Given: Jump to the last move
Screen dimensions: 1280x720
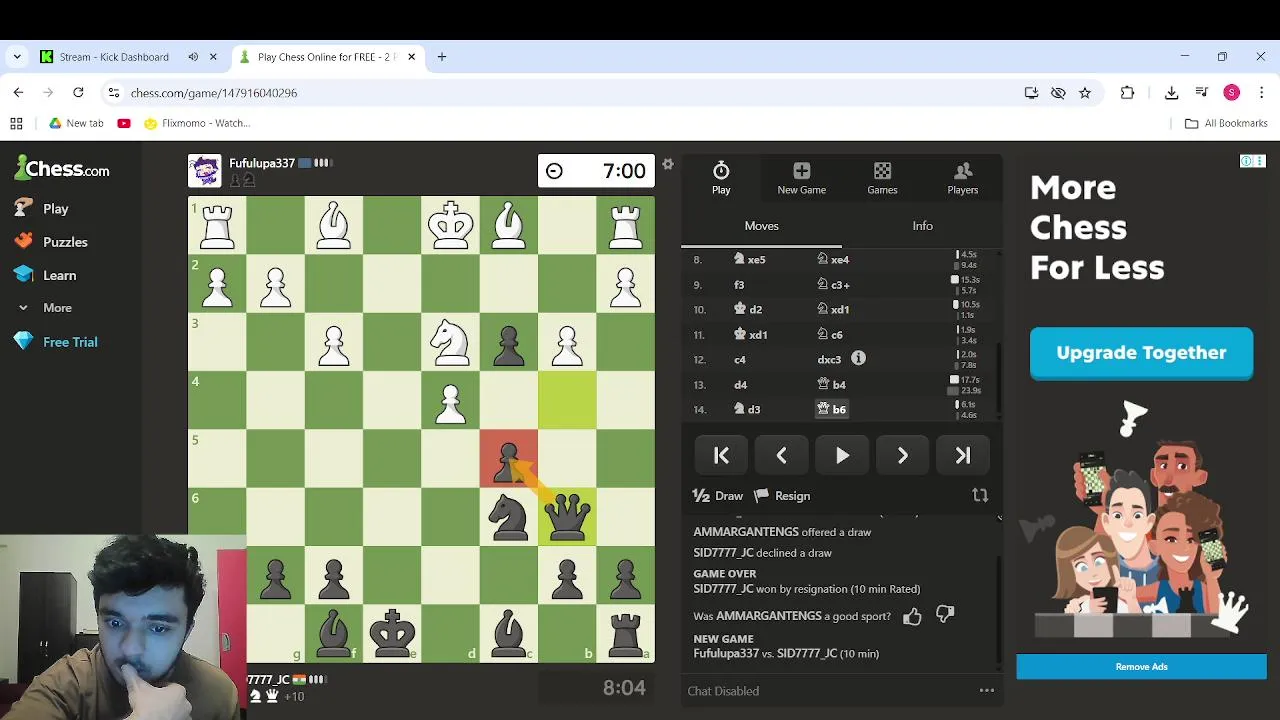Looking at the screenshot, I should tap(962, 455).
